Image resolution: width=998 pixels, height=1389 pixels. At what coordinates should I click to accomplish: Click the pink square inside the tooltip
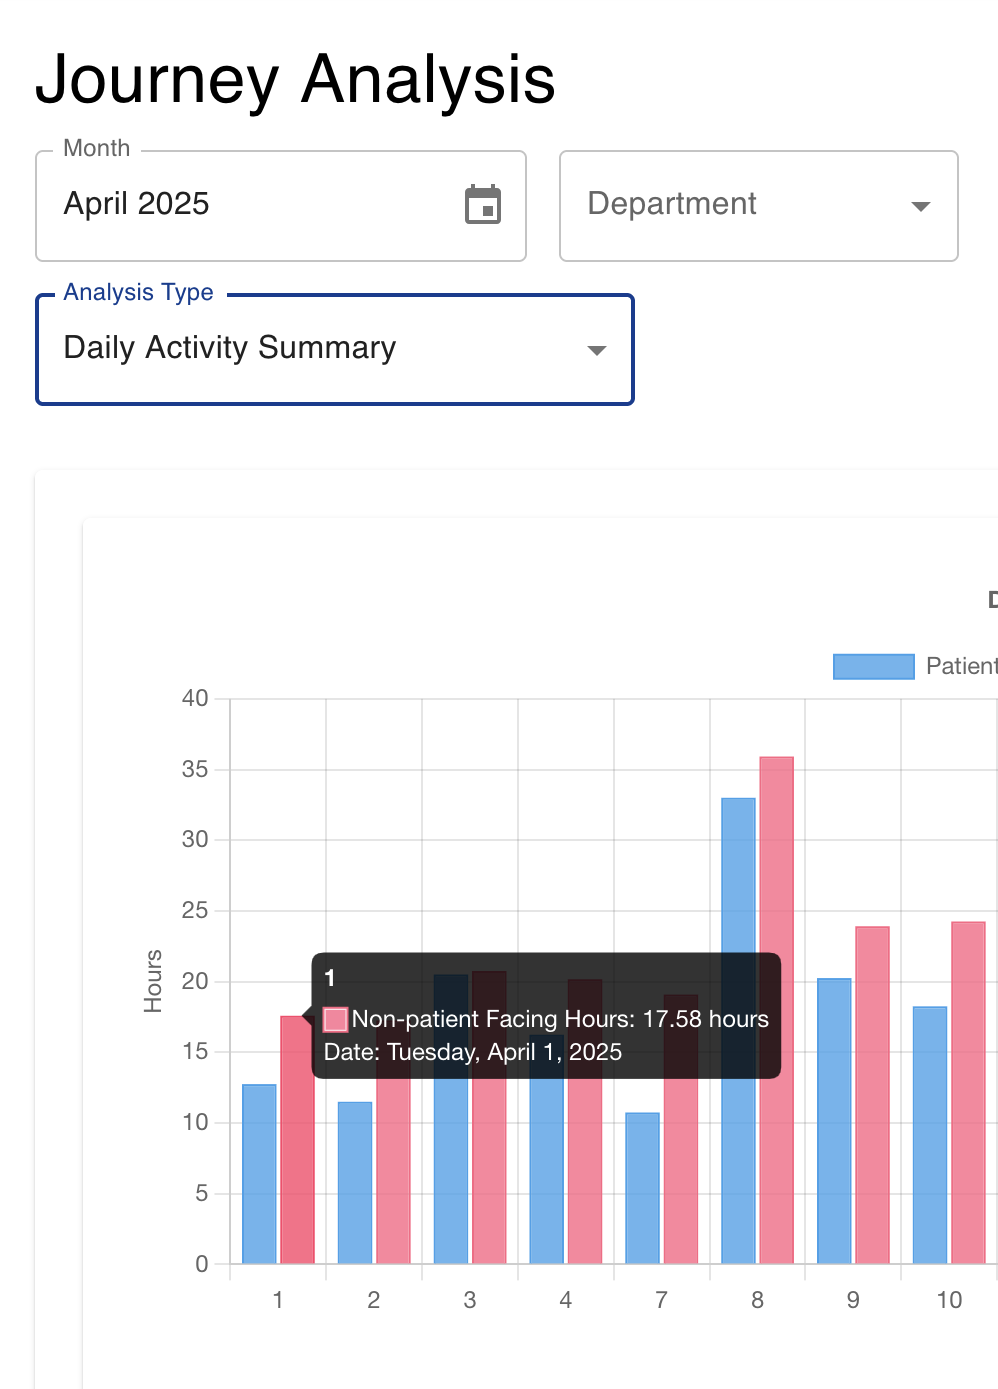335,1018
